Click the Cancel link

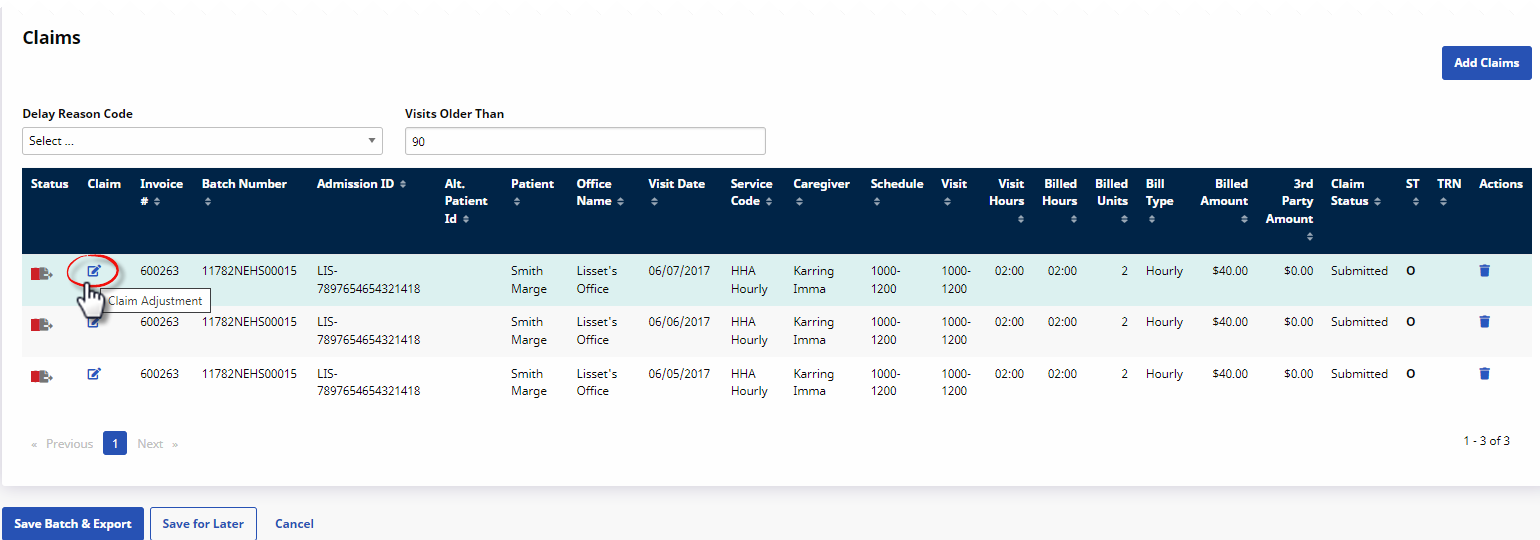pos(294,524)
